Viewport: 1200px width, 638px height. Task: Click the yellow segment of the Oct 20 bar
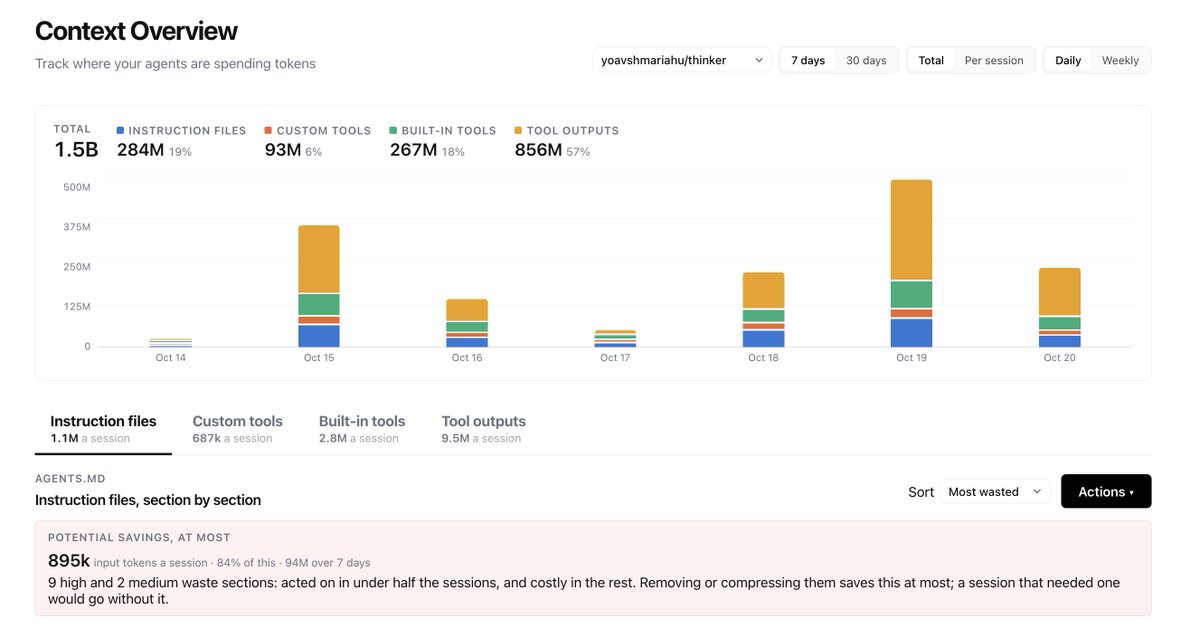tap(1059, 292)
